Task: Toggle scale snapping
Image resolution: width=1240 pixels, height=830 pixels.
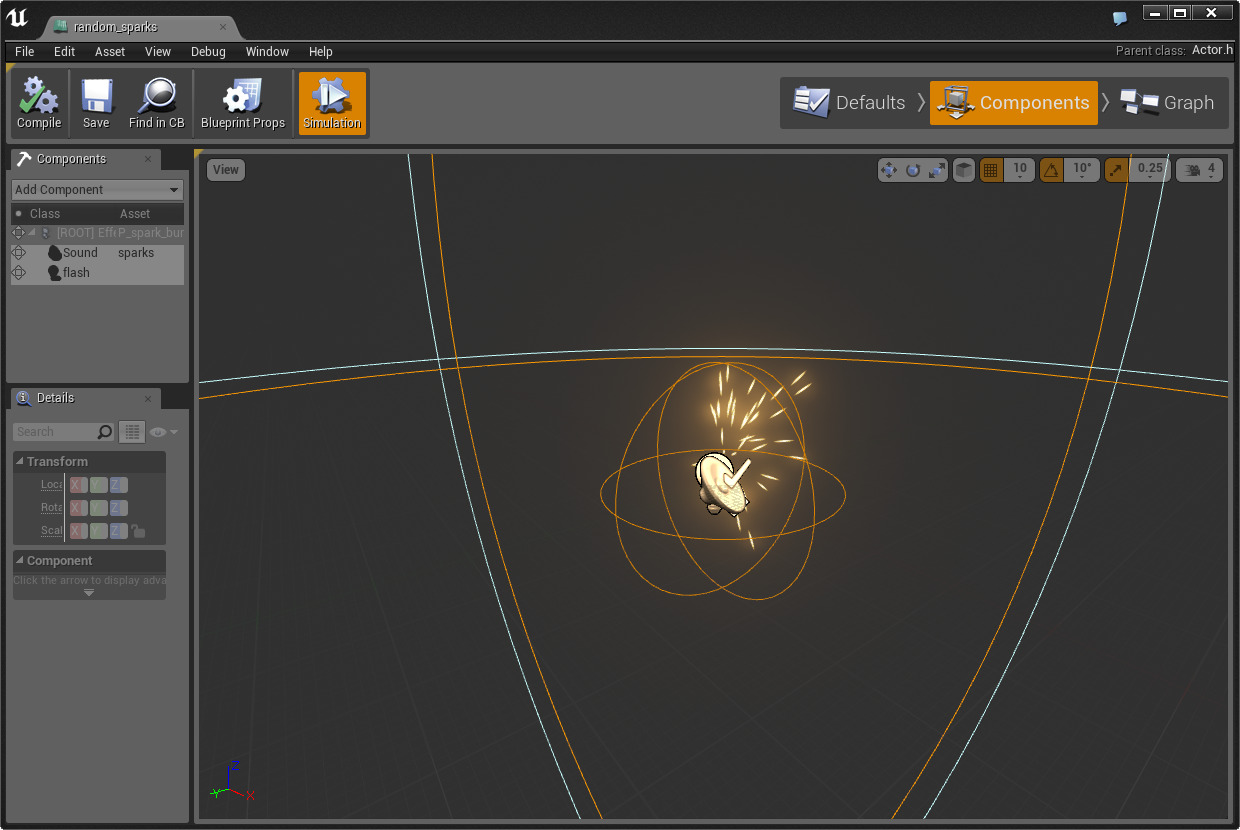Action: [x=1116, y=170]
